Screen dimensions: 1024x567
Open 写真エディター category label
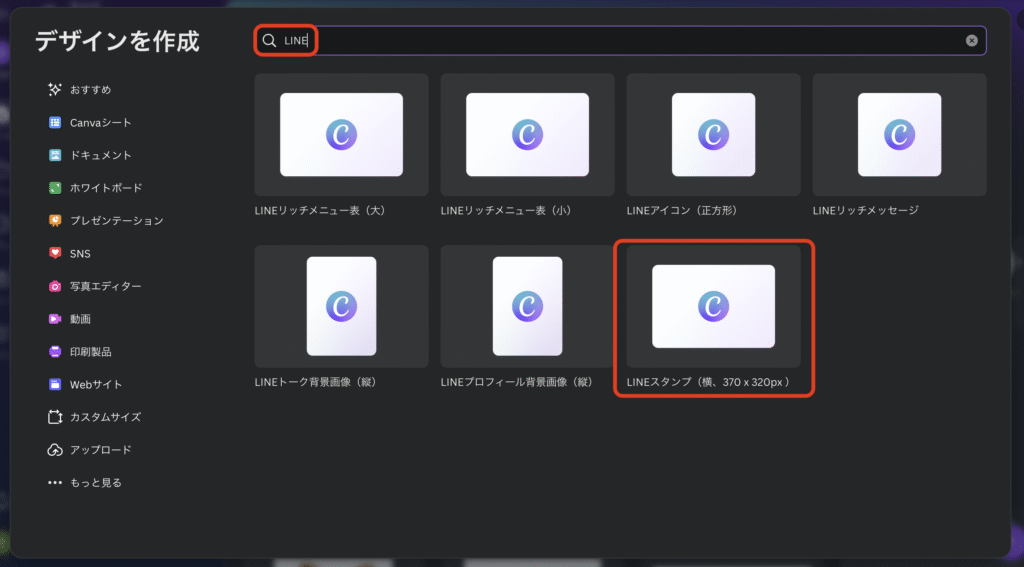pyautogui.click(x=106, y=286)
